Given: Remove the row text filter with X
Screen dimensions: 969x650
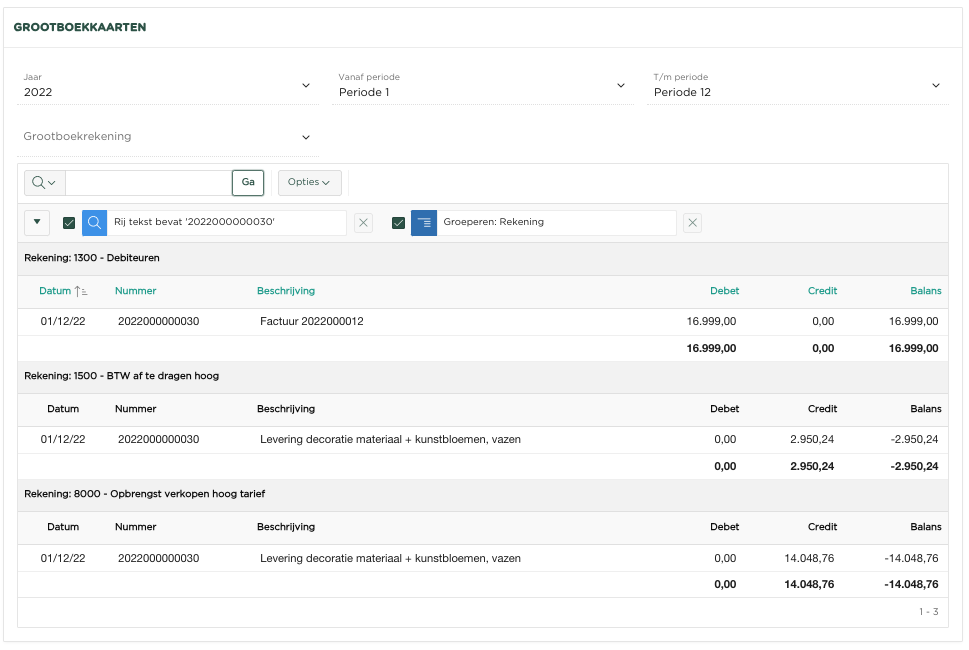Looking at the screenshot, I should click(x=363, y=223).
